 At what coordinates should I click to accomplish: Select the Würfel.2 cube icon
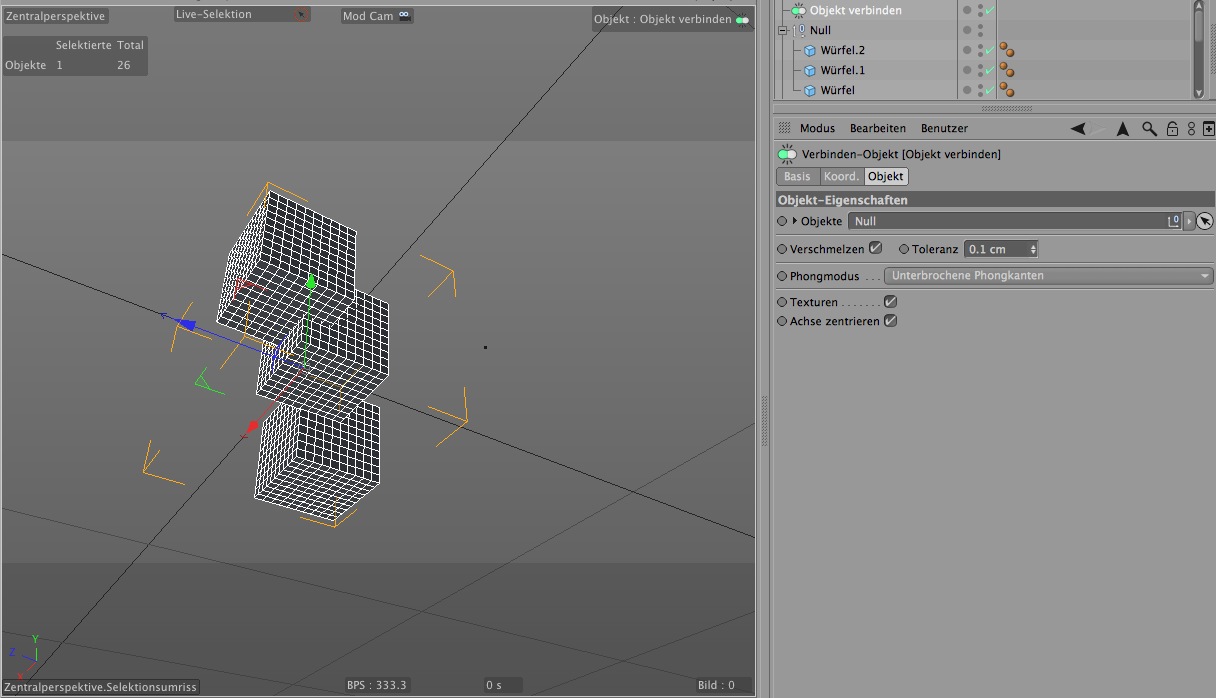(810, 50)
